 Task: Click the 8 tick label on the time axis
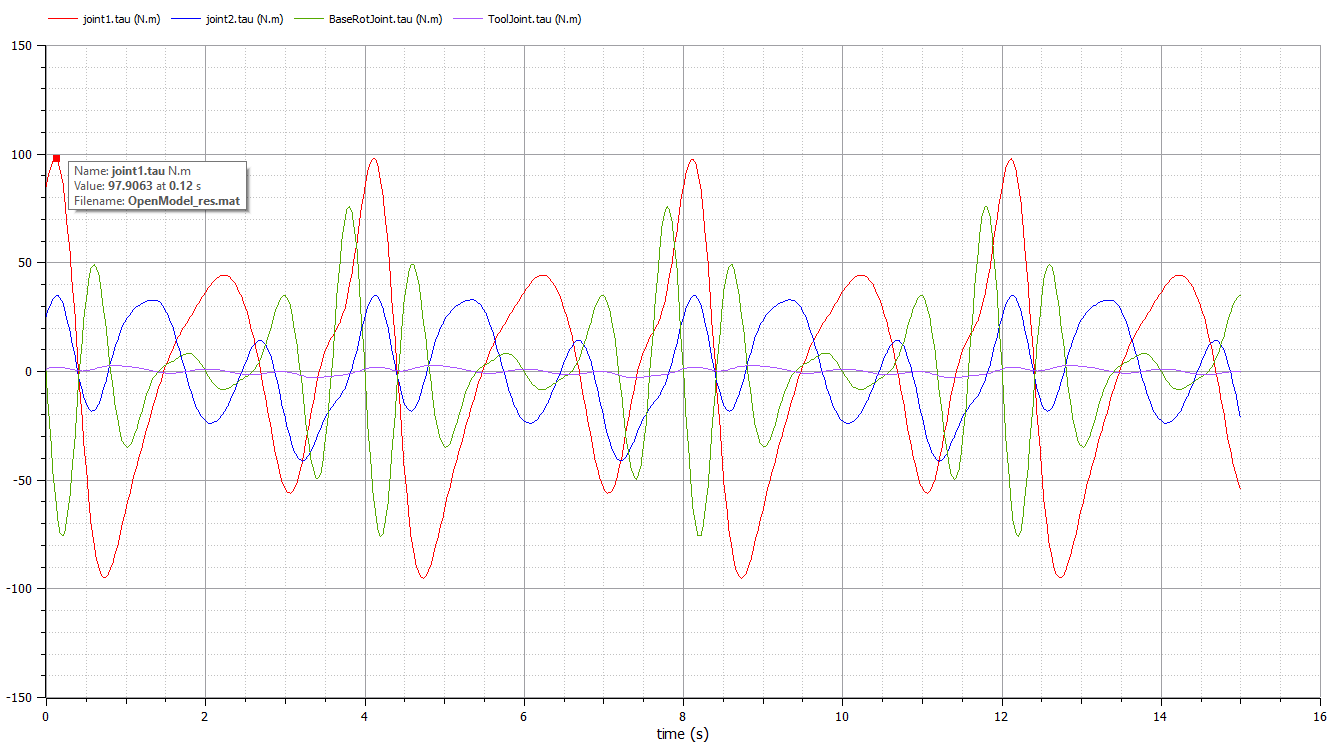[x=683, y=716]
